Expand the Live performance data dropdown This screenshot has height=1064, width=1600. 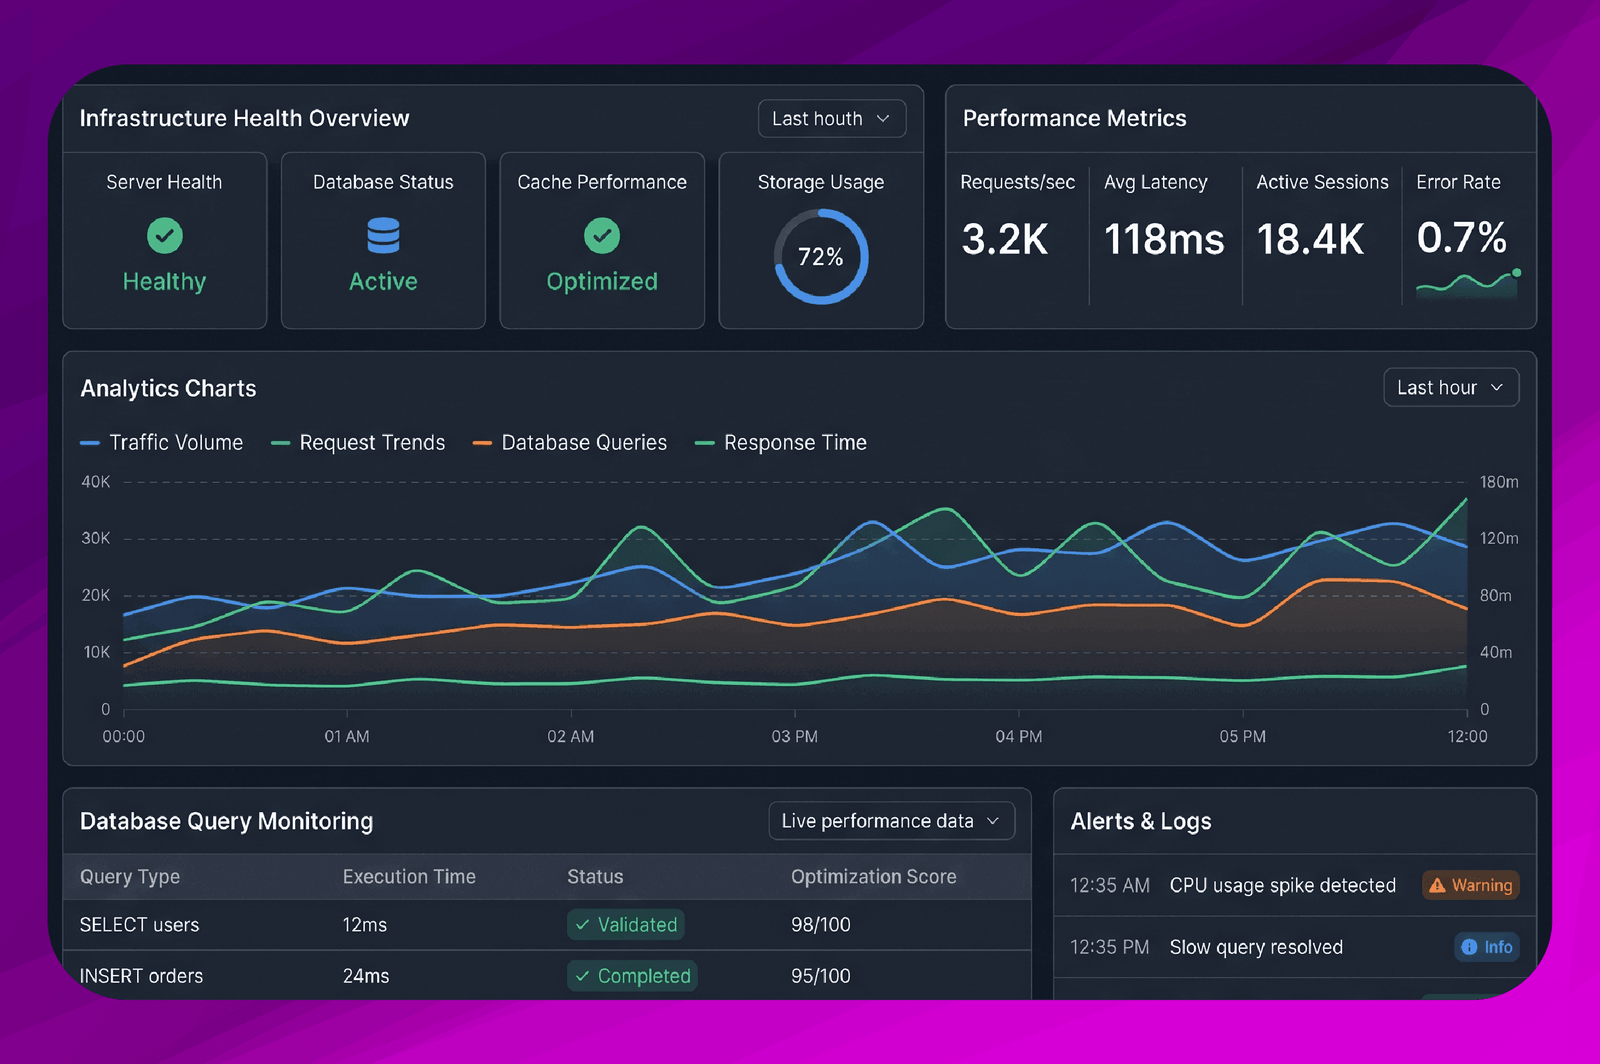pos(892,821)
